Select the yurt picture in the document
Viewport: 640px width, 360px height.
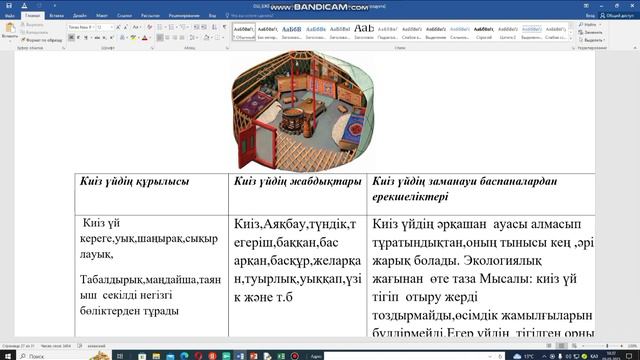pos(303,110)
